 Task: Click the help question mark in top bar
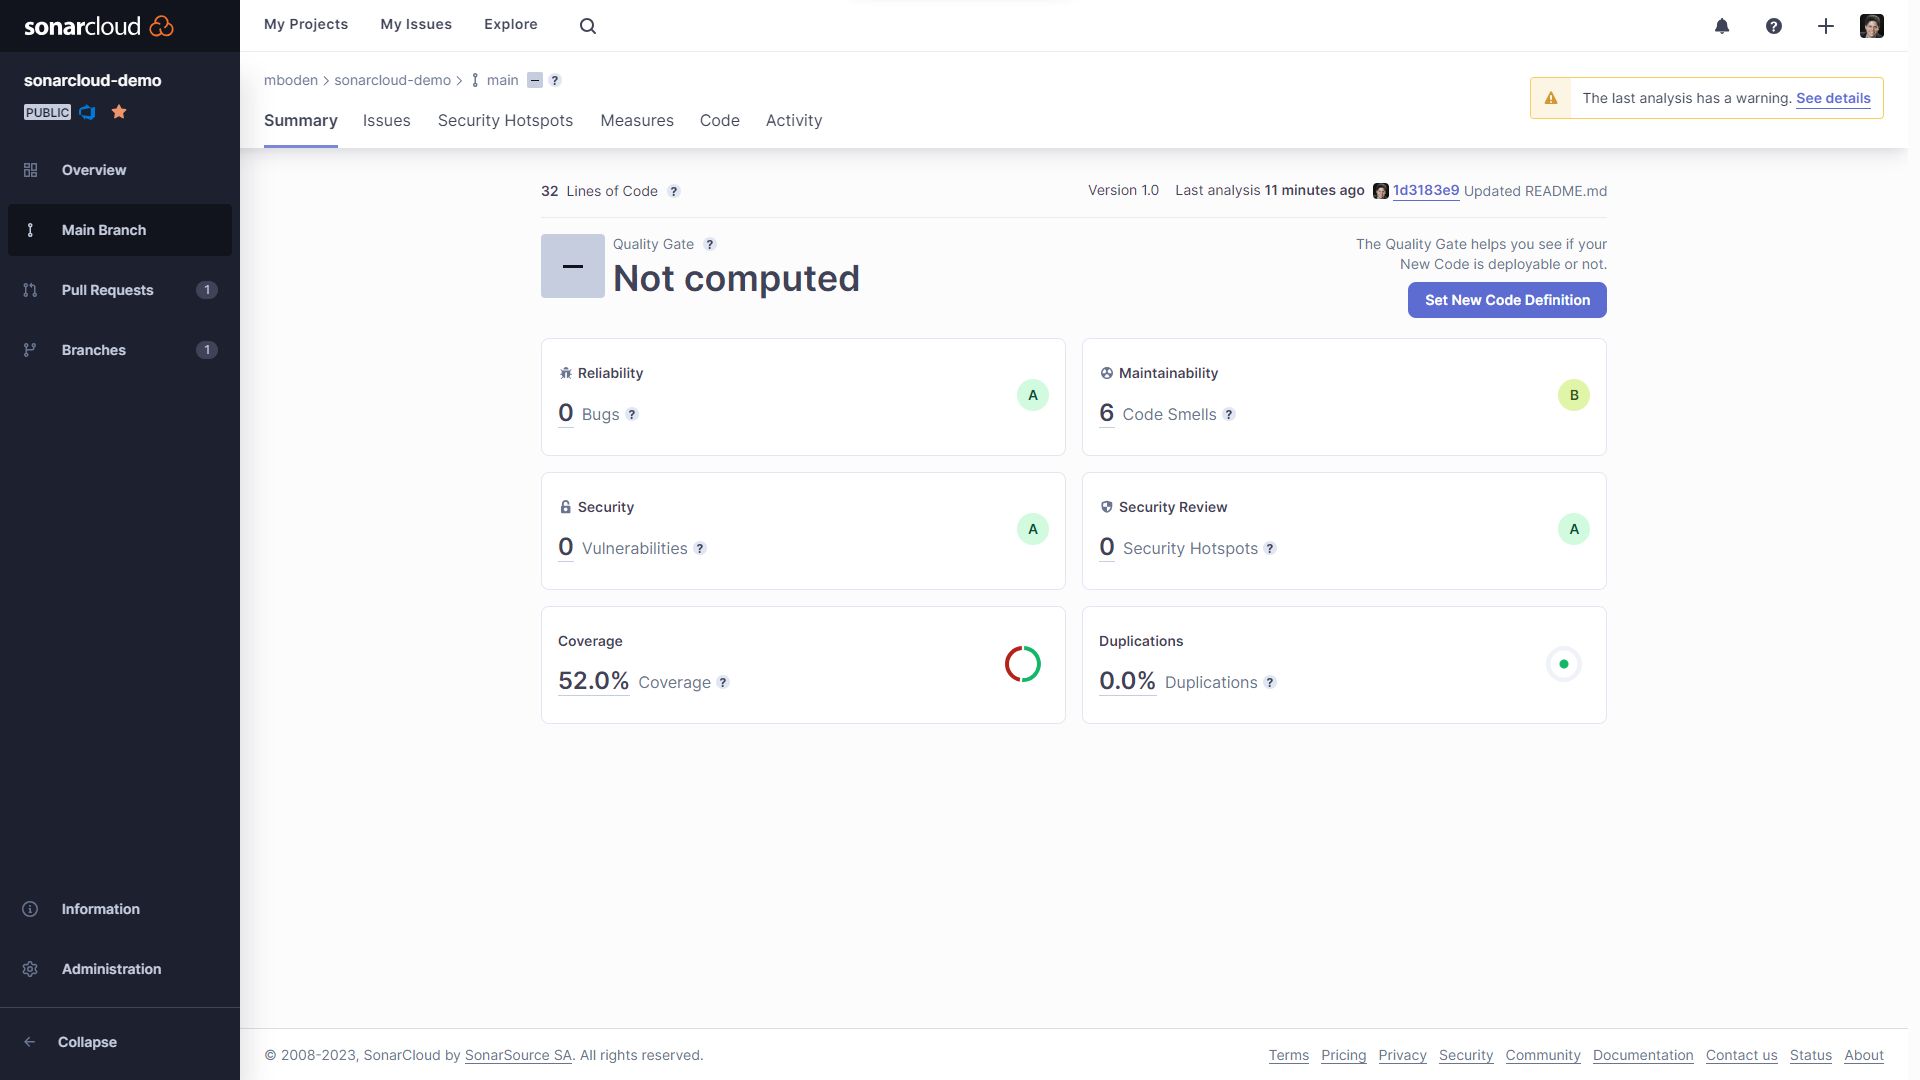point(1774,26)
